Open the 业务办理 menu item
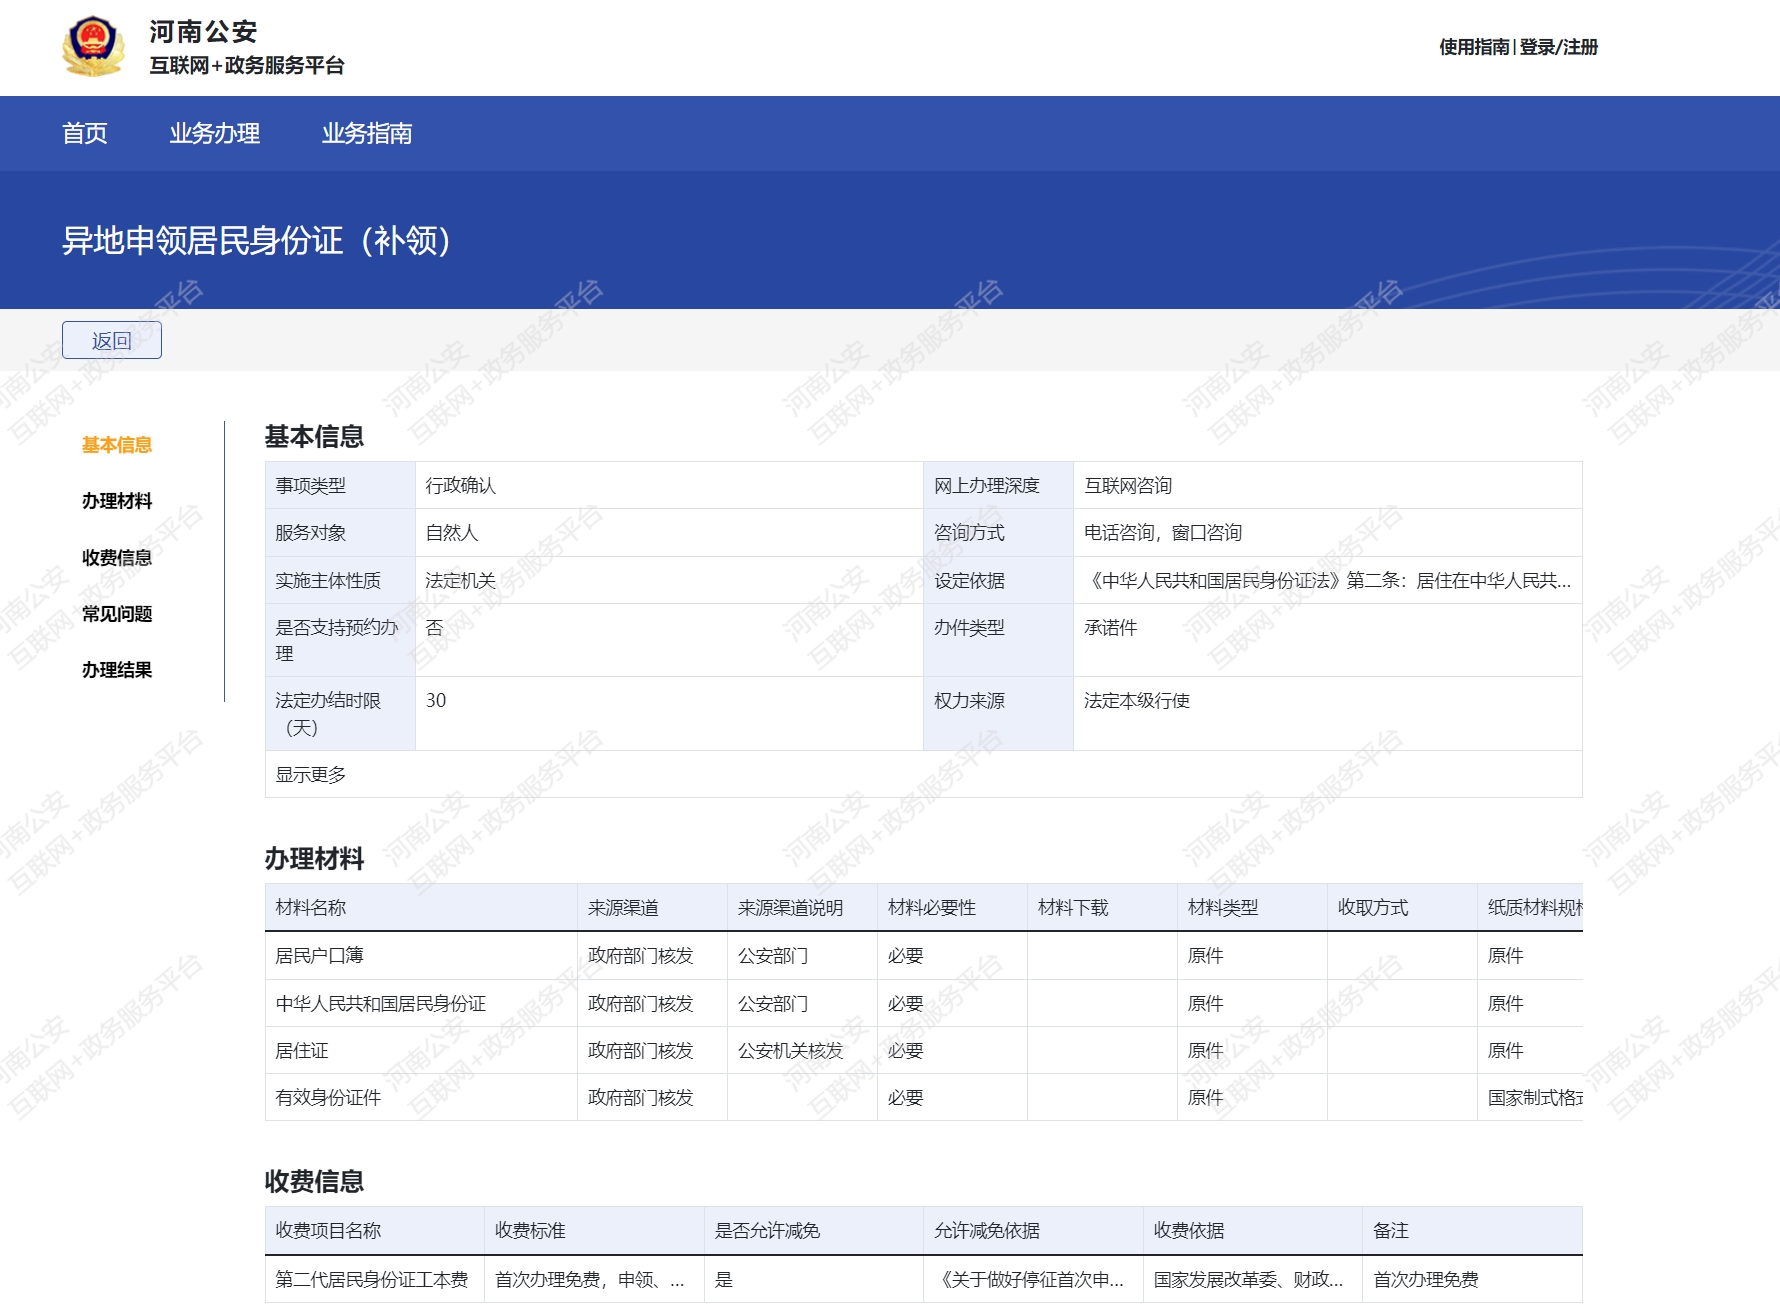This screenshot has height=1312, width=1780. click(x=214, y=133)
